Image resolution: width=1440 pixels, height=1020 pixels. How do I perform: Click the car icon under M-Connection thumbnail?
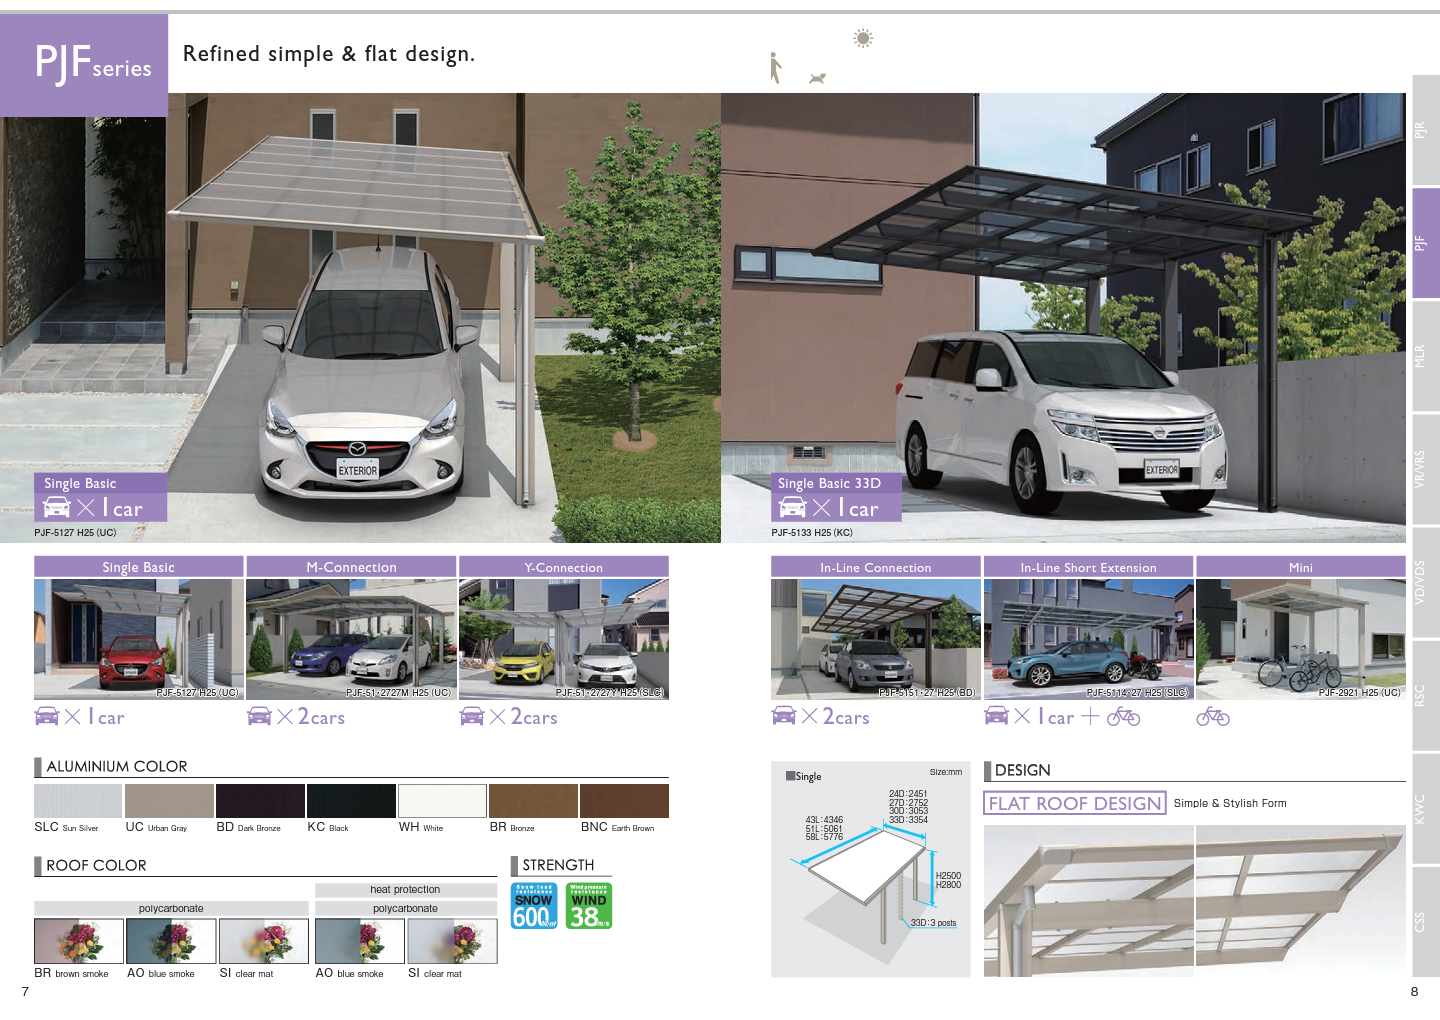coord(259,716)
